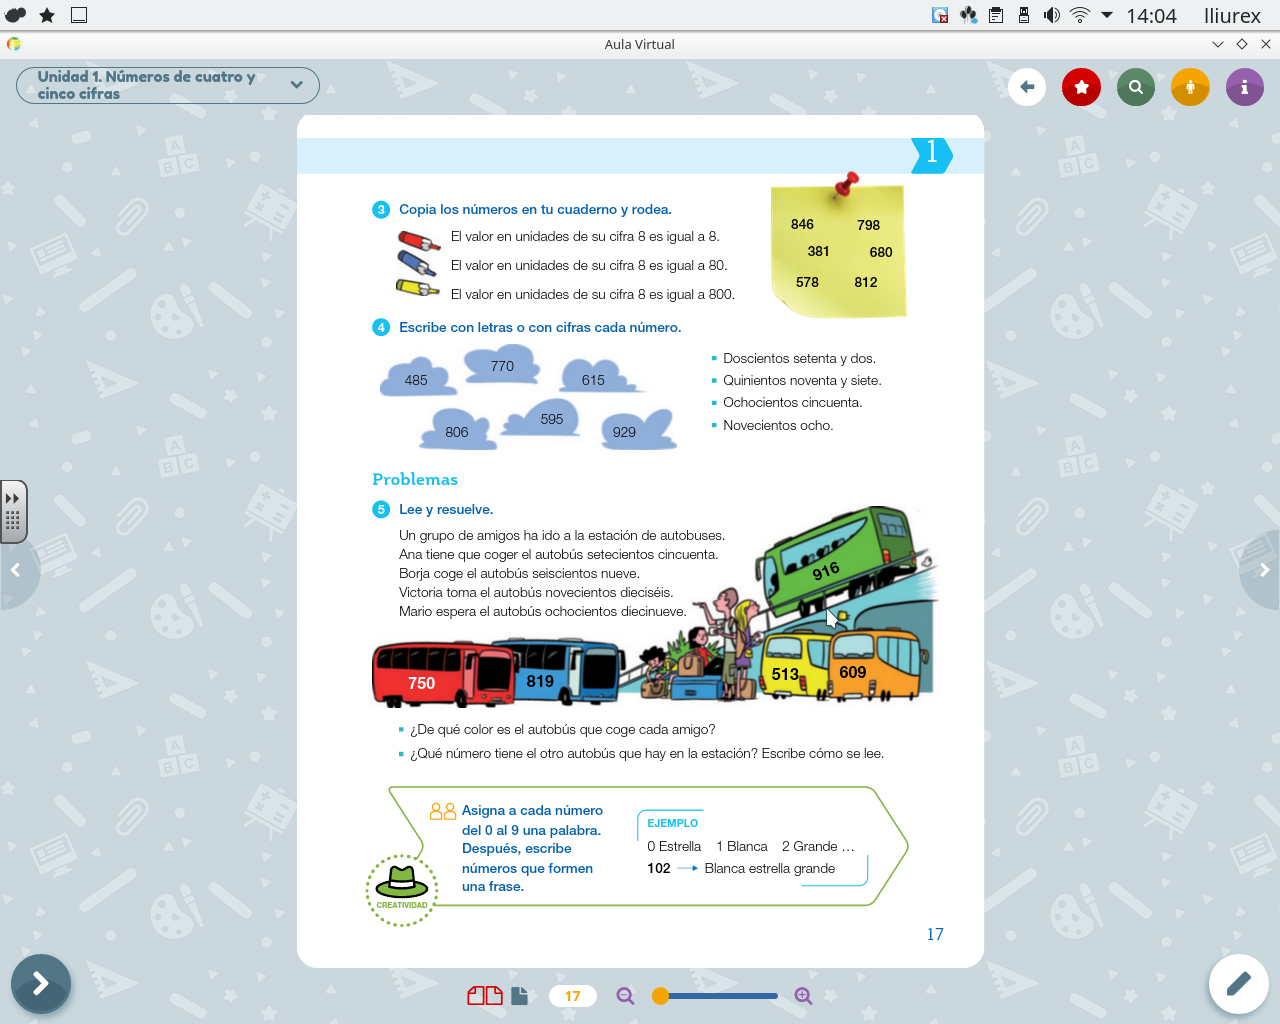This screenshot has height=1024, width=1280.
Task: Open the lliurex user menu
Action: [1232, 15]
